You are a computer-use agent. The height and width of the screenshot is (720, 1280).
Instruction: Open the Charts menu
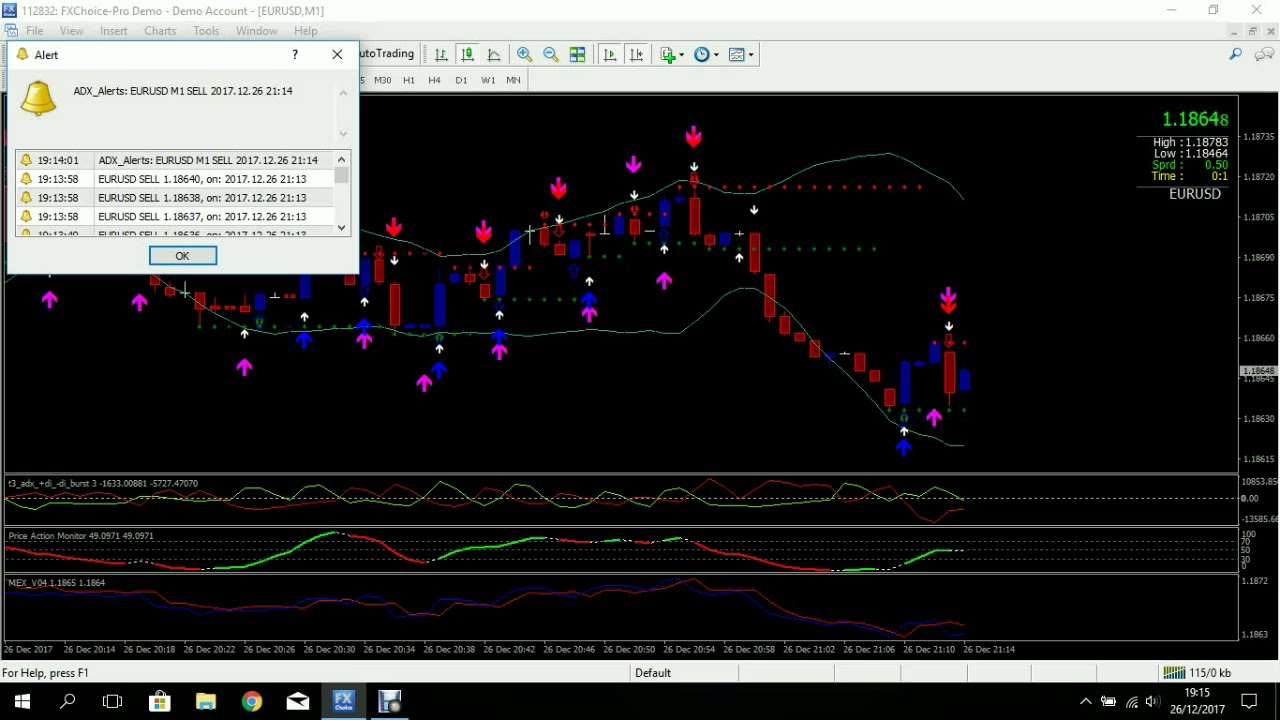coord(160,31)
